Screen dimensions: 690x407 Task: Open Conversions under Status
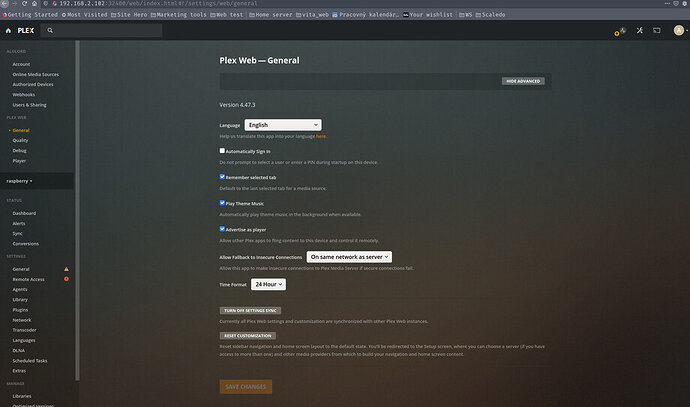pos(26,243)
